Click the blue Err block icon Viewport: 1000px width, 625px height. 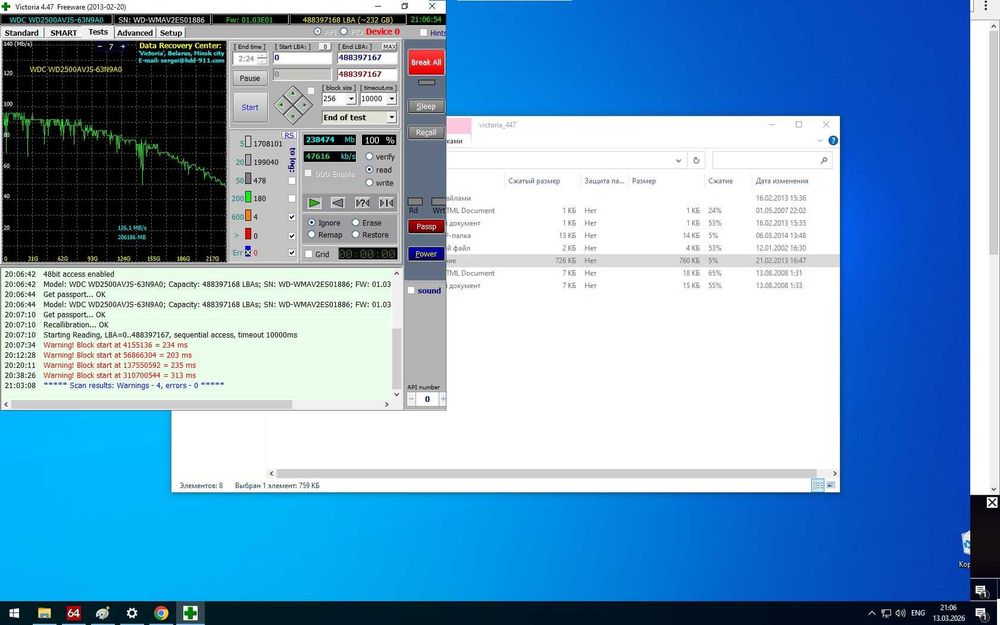(248, 253)
